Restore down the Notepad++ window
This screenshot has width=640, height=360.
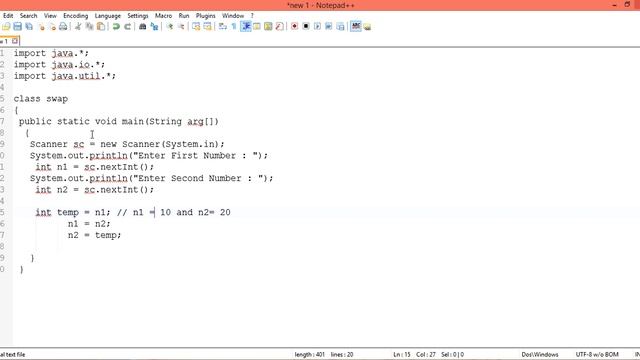point(627,5)
